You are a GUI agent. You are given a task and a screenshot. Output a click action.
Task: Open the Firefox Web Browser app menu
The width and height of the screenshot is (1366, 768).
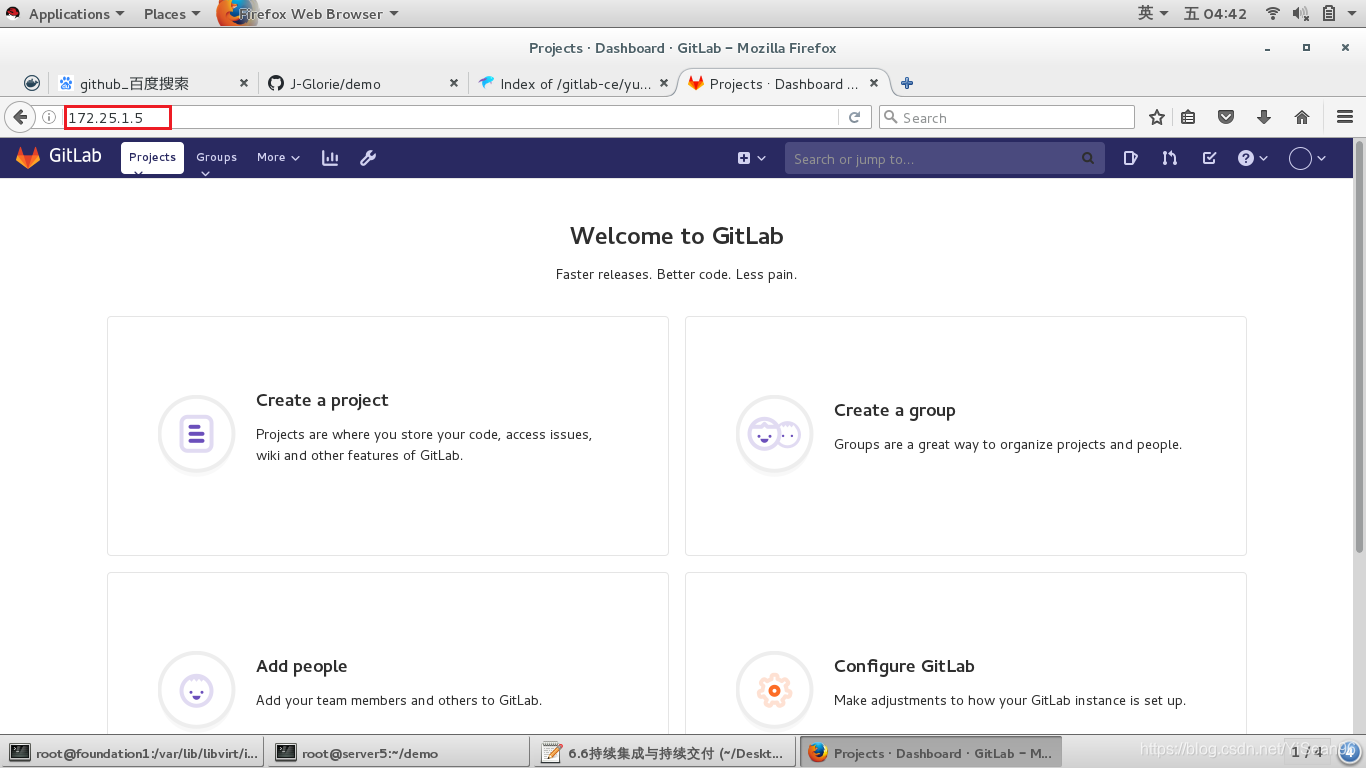(x=310, y=14)
